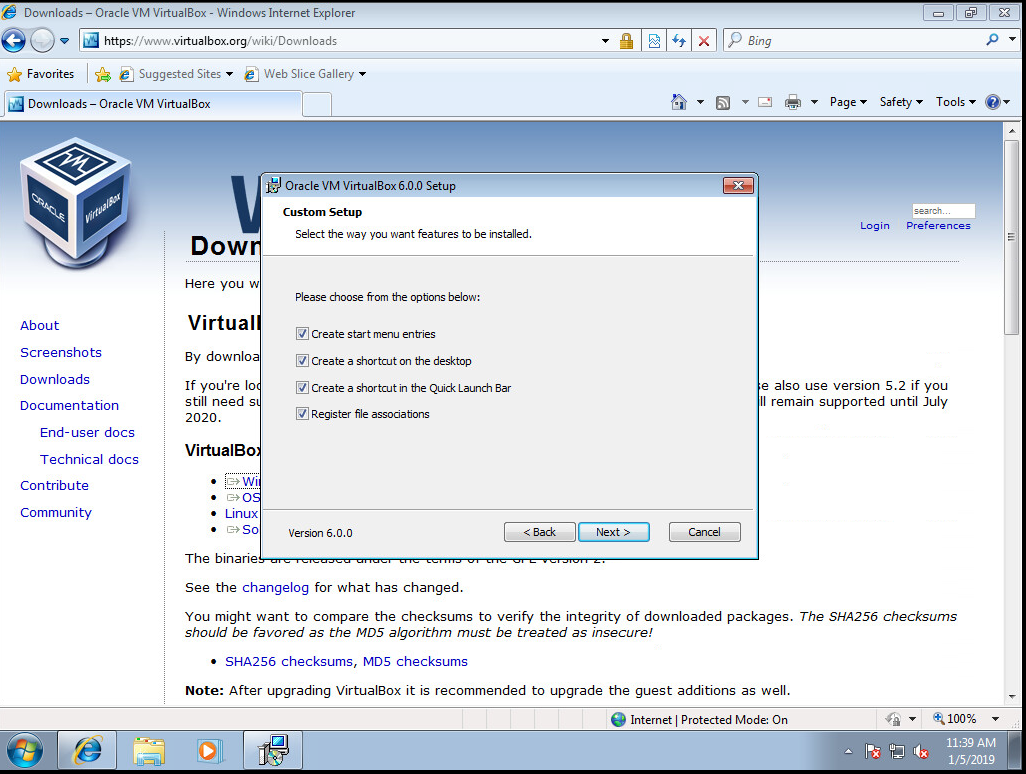Open the changelog link
Screen dimensions: 1026x774
275,588
